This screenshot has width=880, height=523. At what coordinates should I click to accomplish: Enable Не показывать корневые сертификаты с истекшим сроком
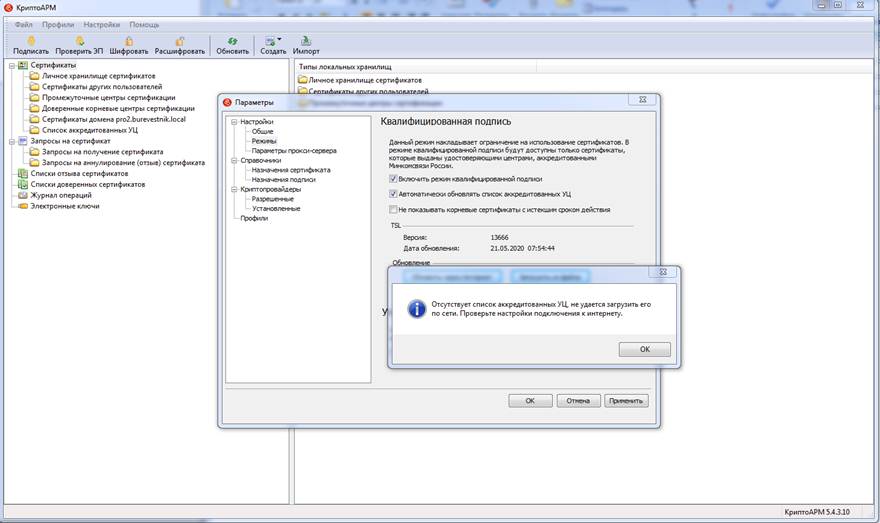(393, 209)
